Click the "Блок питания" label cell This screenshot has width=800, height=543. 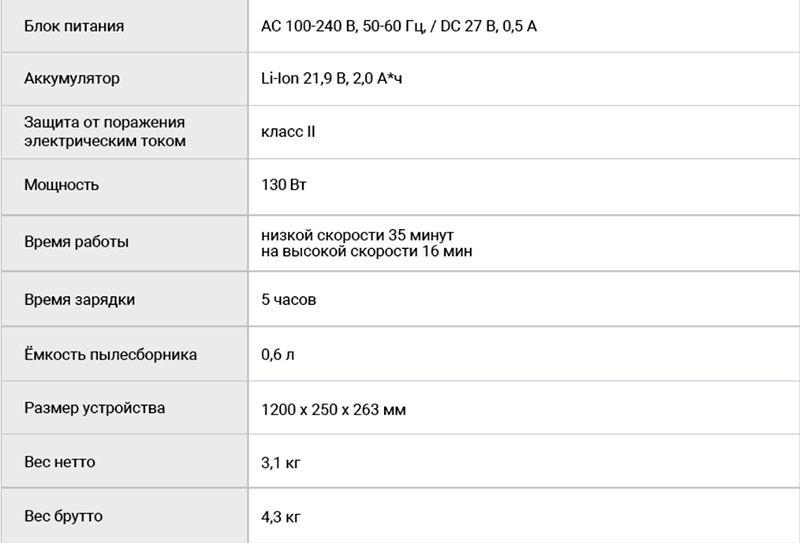[74, 26]
